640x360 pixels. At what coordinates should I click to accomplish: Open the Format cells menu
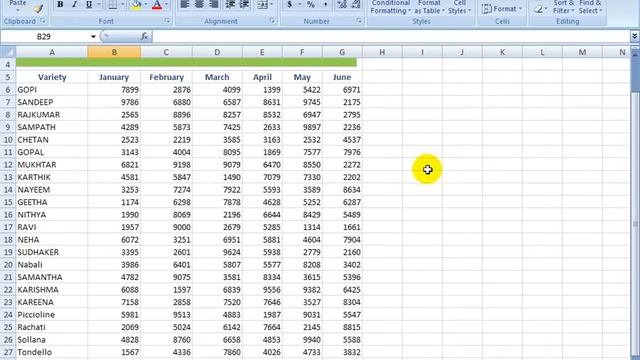(502, 9)
